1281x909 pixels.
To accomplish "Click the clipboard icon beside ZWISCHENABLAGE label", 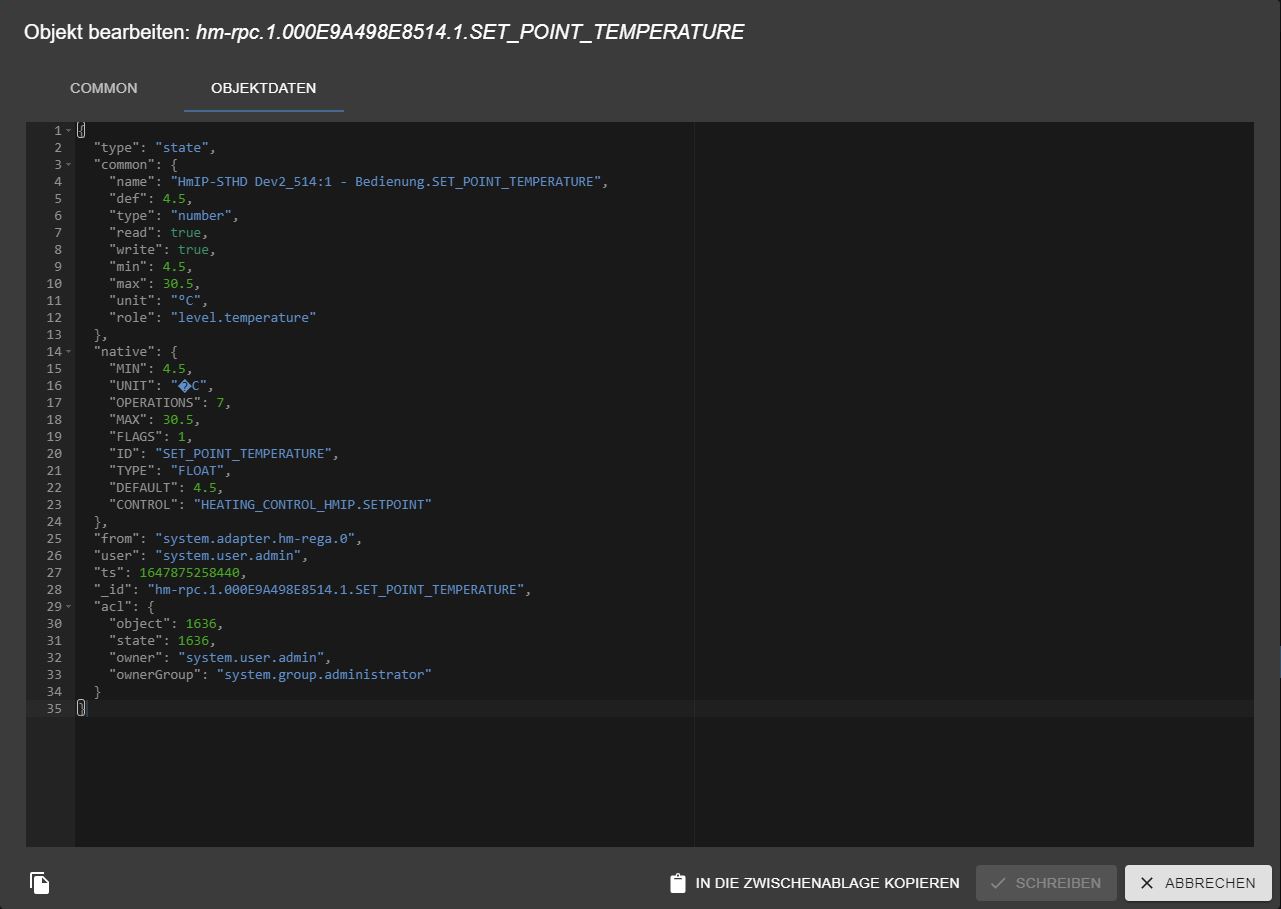I will (x=677, y=883).
